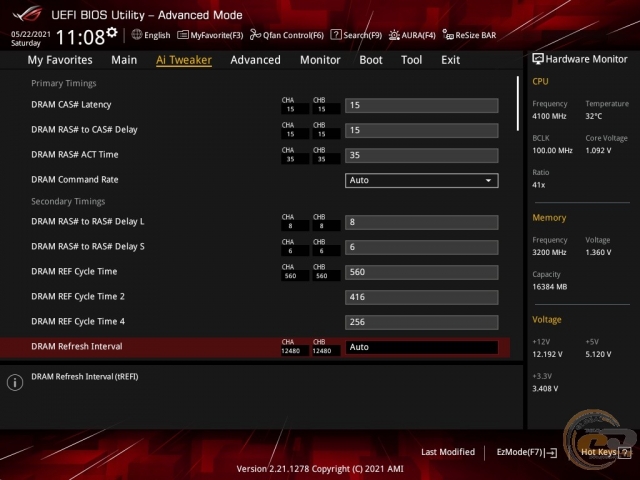Open Qfan Control(F6) fan icon
Viewport: 640px width, 480px height.
tap(255, 35)
